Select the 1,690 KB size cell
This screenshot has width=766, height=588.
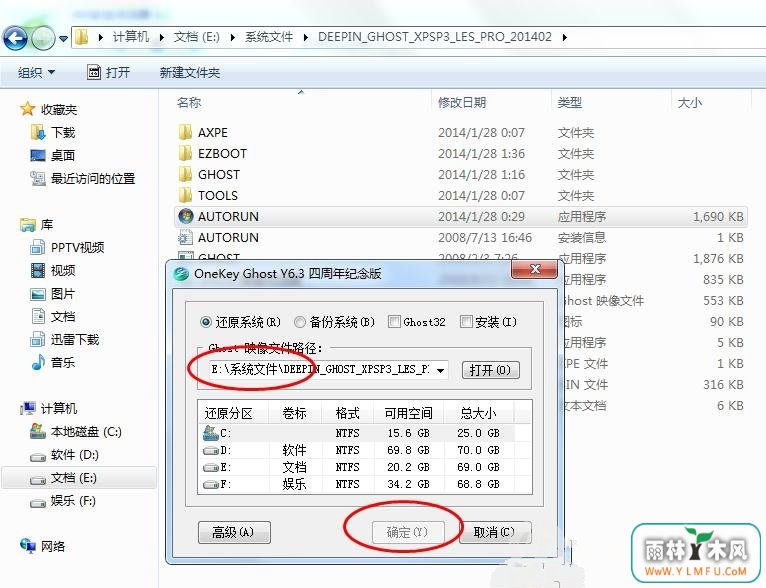coord(718,217)
